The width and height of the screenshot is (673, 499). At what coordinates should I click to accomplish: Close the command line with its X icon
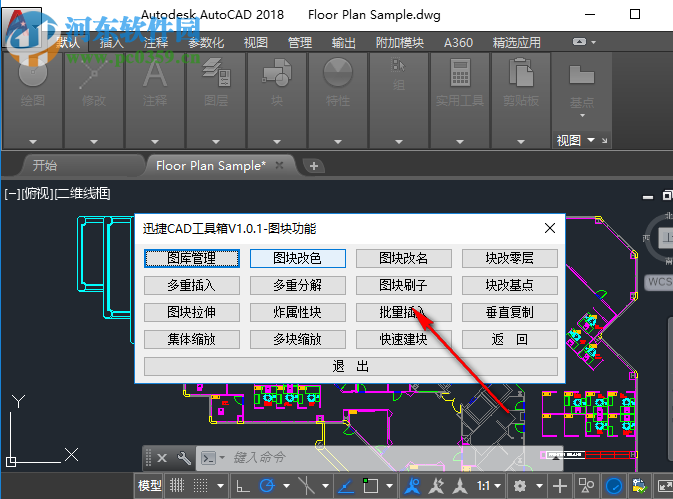coord(162,458)
